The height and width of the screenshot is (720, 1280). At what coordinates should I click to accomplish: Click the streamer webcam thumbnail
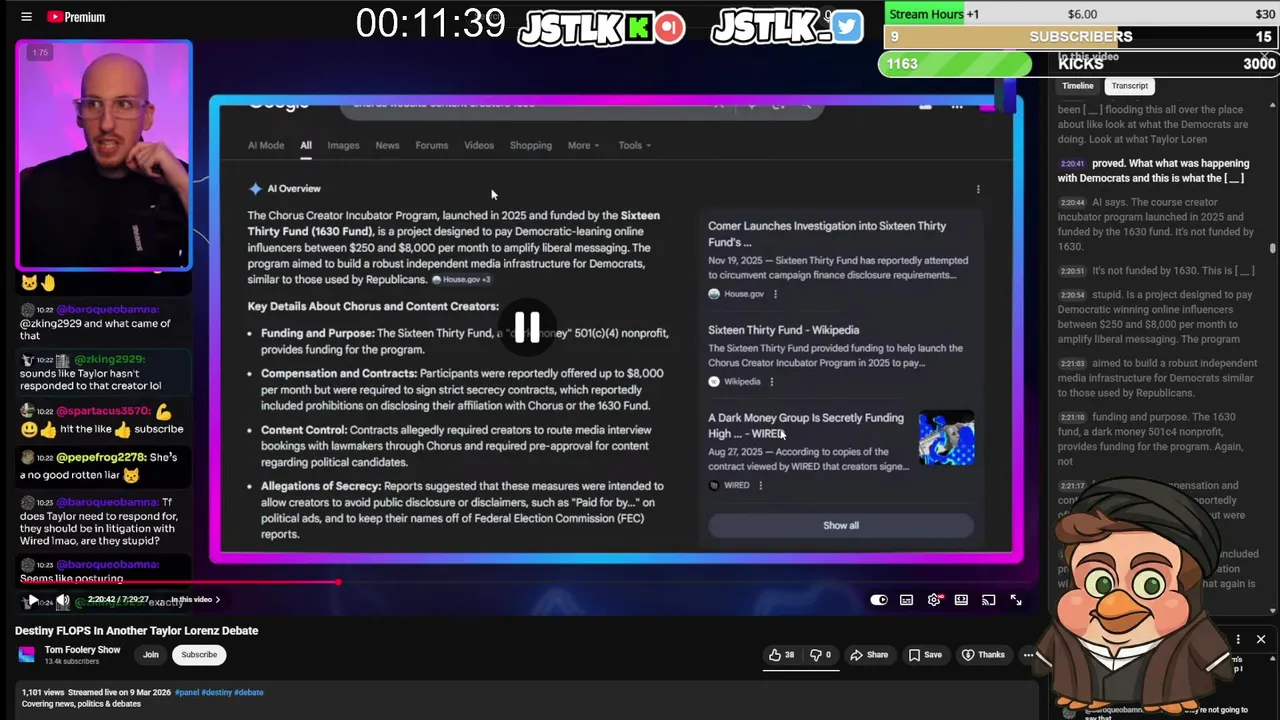(104, 155)
